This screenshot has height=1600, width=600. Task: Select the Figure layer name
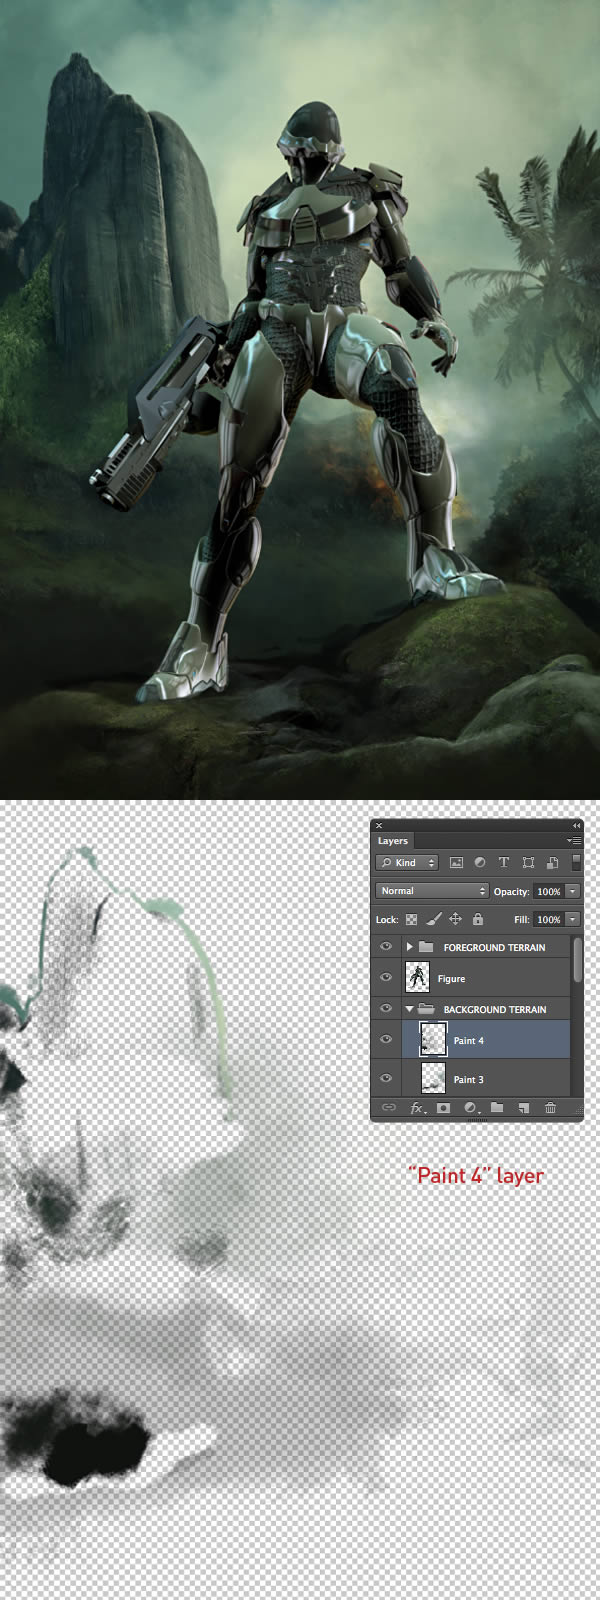coord(451,979)
